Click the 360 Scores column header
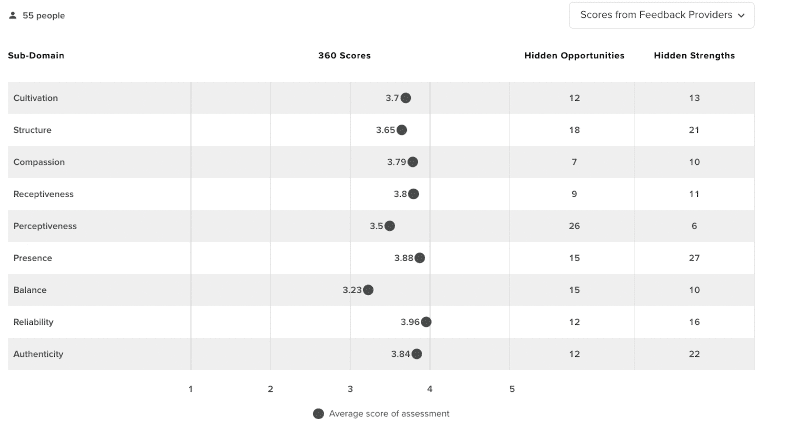This screenshot has height=433, width=787. (x=344, y=56)
